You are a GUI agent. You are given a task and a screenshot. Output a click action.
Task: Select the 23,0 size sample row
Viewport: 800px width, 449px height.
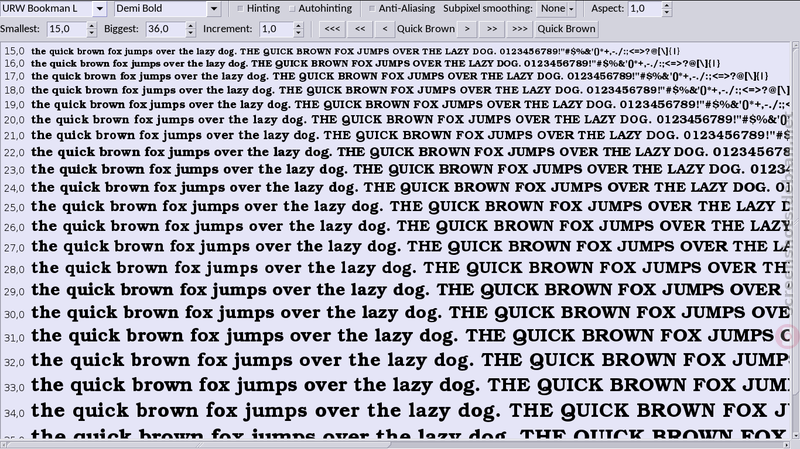[395, 169]
